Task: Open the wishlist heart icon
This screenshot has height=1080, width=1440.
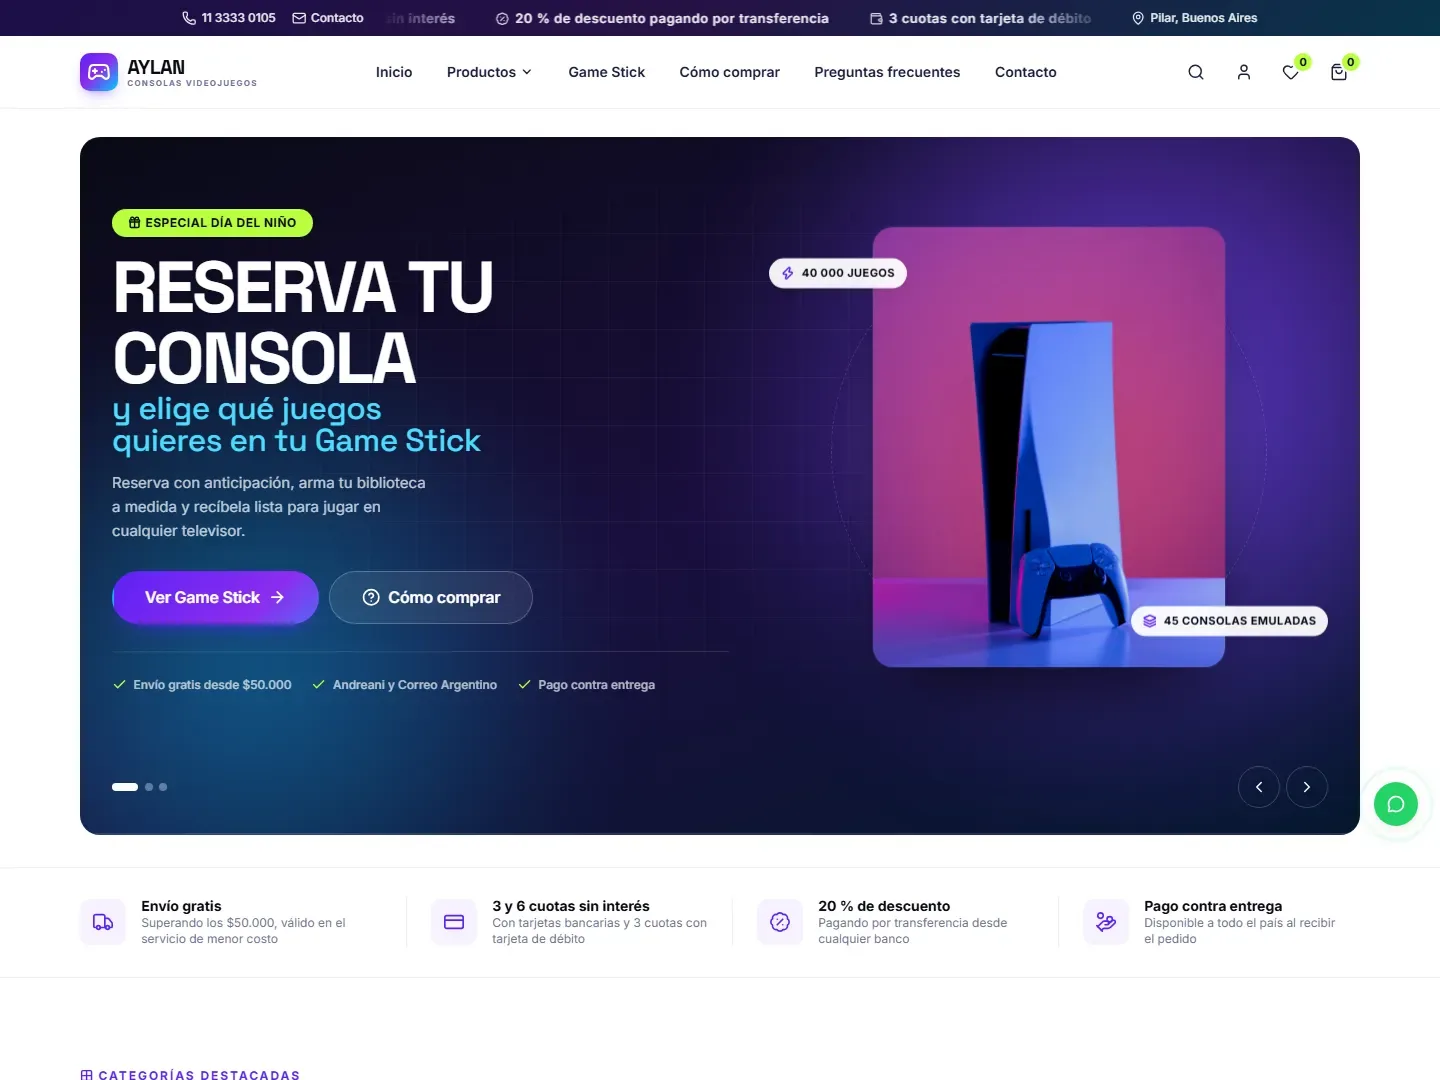Action: coord(1291,72)
